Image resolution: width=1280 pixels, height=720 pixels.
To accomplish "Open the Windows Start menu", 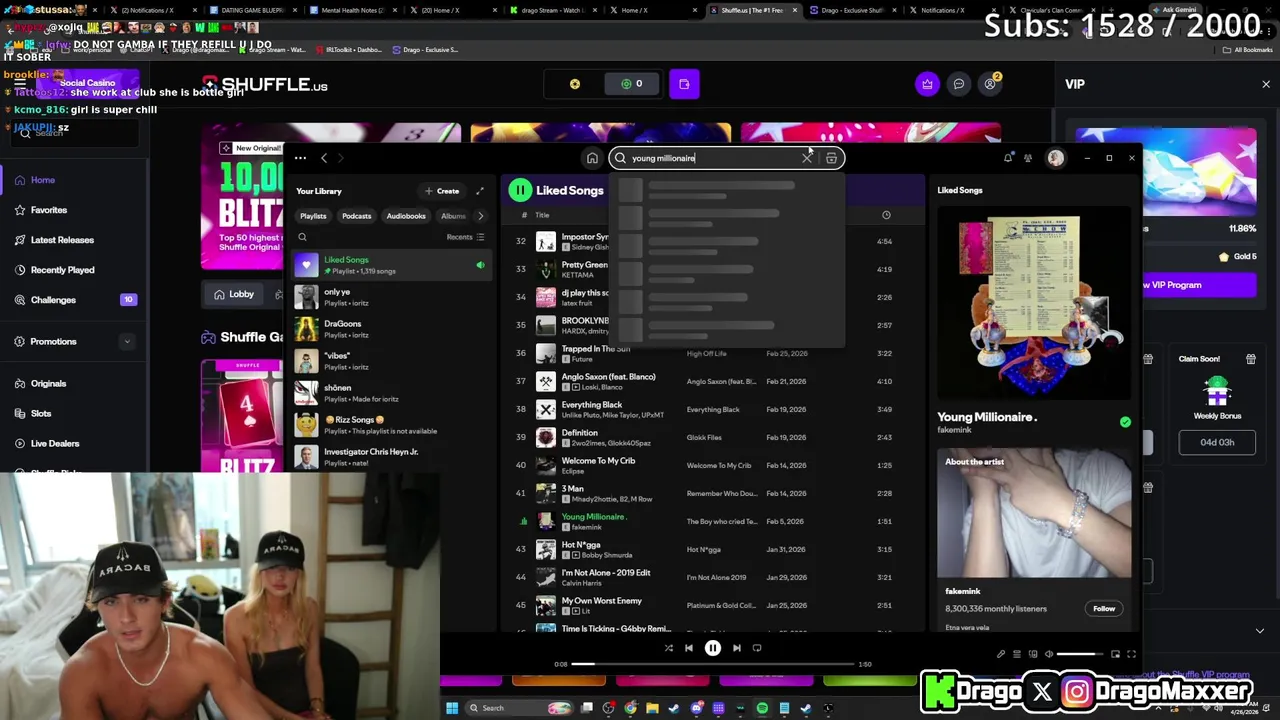I will pyautogui.click(x=452, y=708).
